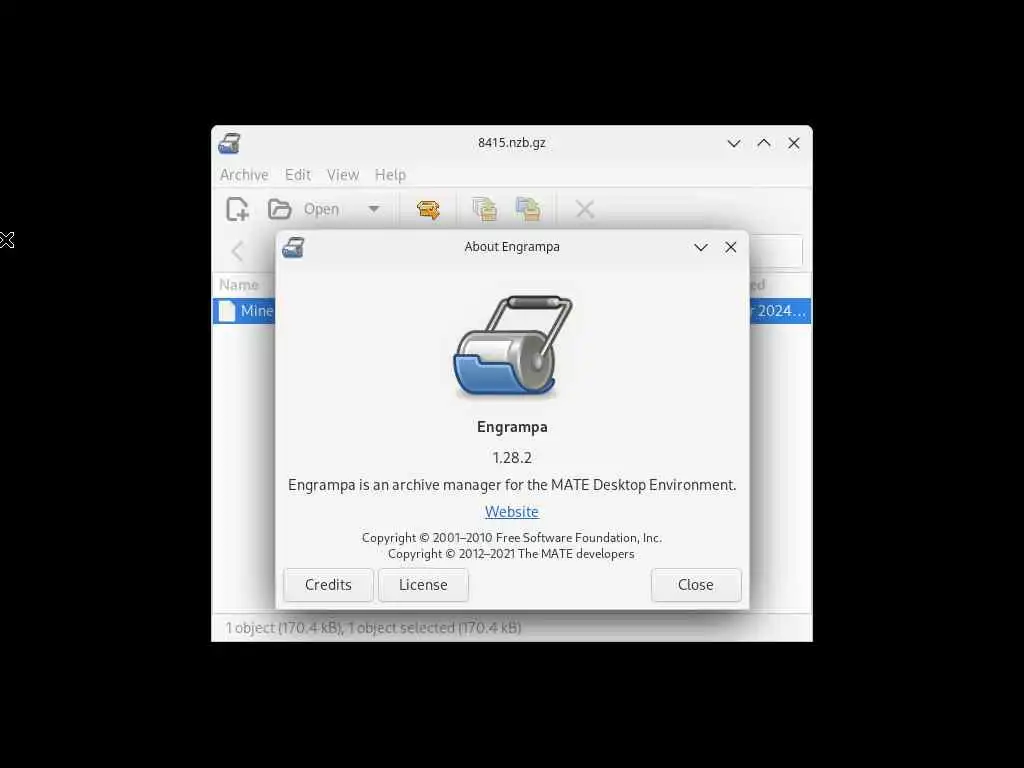Click the Copyright MATE developers line
This screenshot has width=1024, height=768.
click(x=511, y=553)
